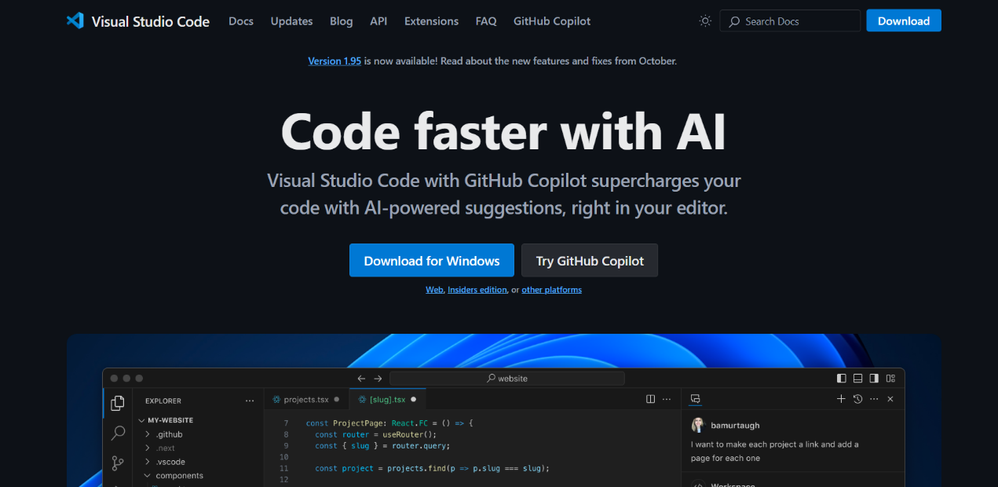Click line 7 ProjectPage code line
This screenshot has height=487, width=998.
(x=390, y=423)
